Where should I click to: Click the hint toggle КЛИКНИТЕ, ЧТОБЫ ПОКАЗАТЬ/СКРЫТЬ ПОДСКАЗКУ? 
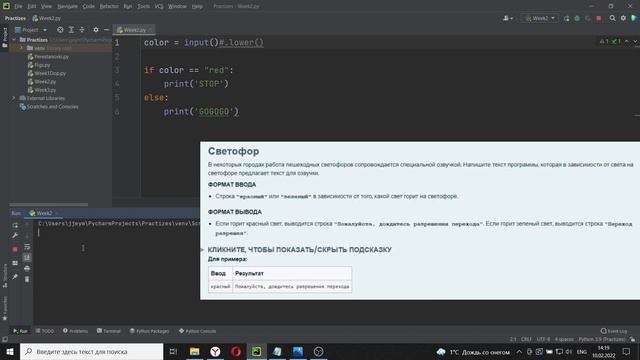point(300,250)
